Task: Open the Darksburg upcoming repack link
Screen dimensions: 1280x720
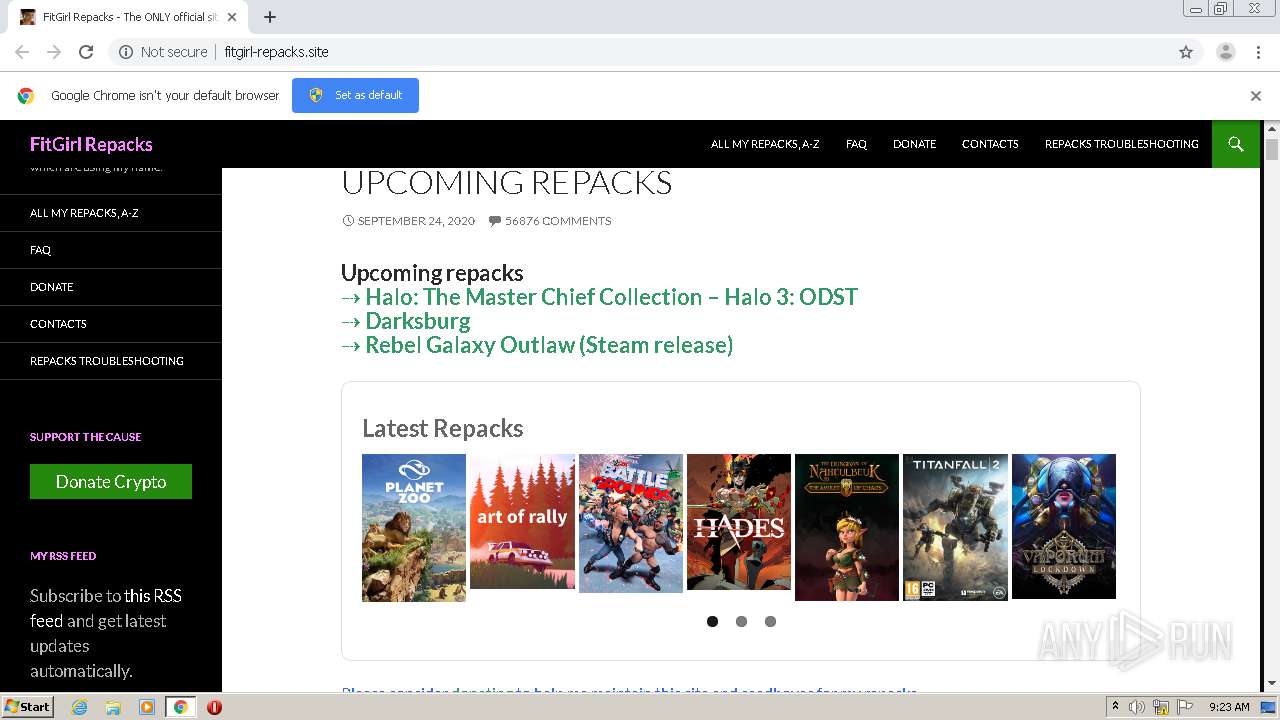Action: [417, 321]
